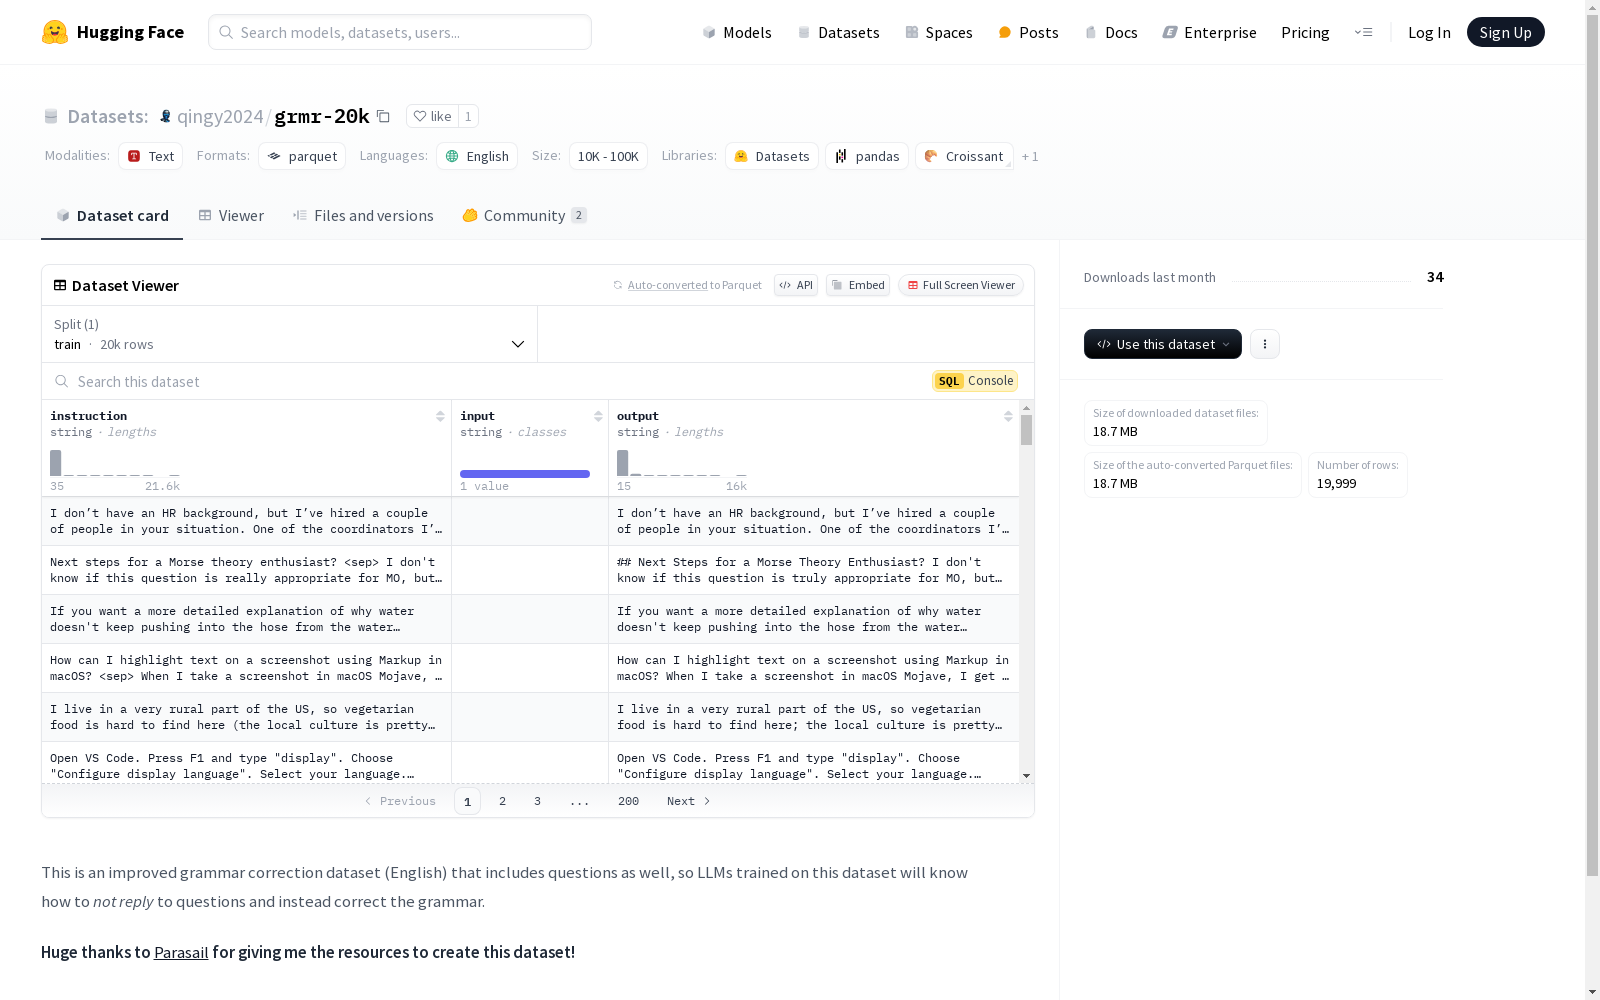Open the three-dot dataset options menu
The image size is (1600, 1000).
[x=1265, y=344]
